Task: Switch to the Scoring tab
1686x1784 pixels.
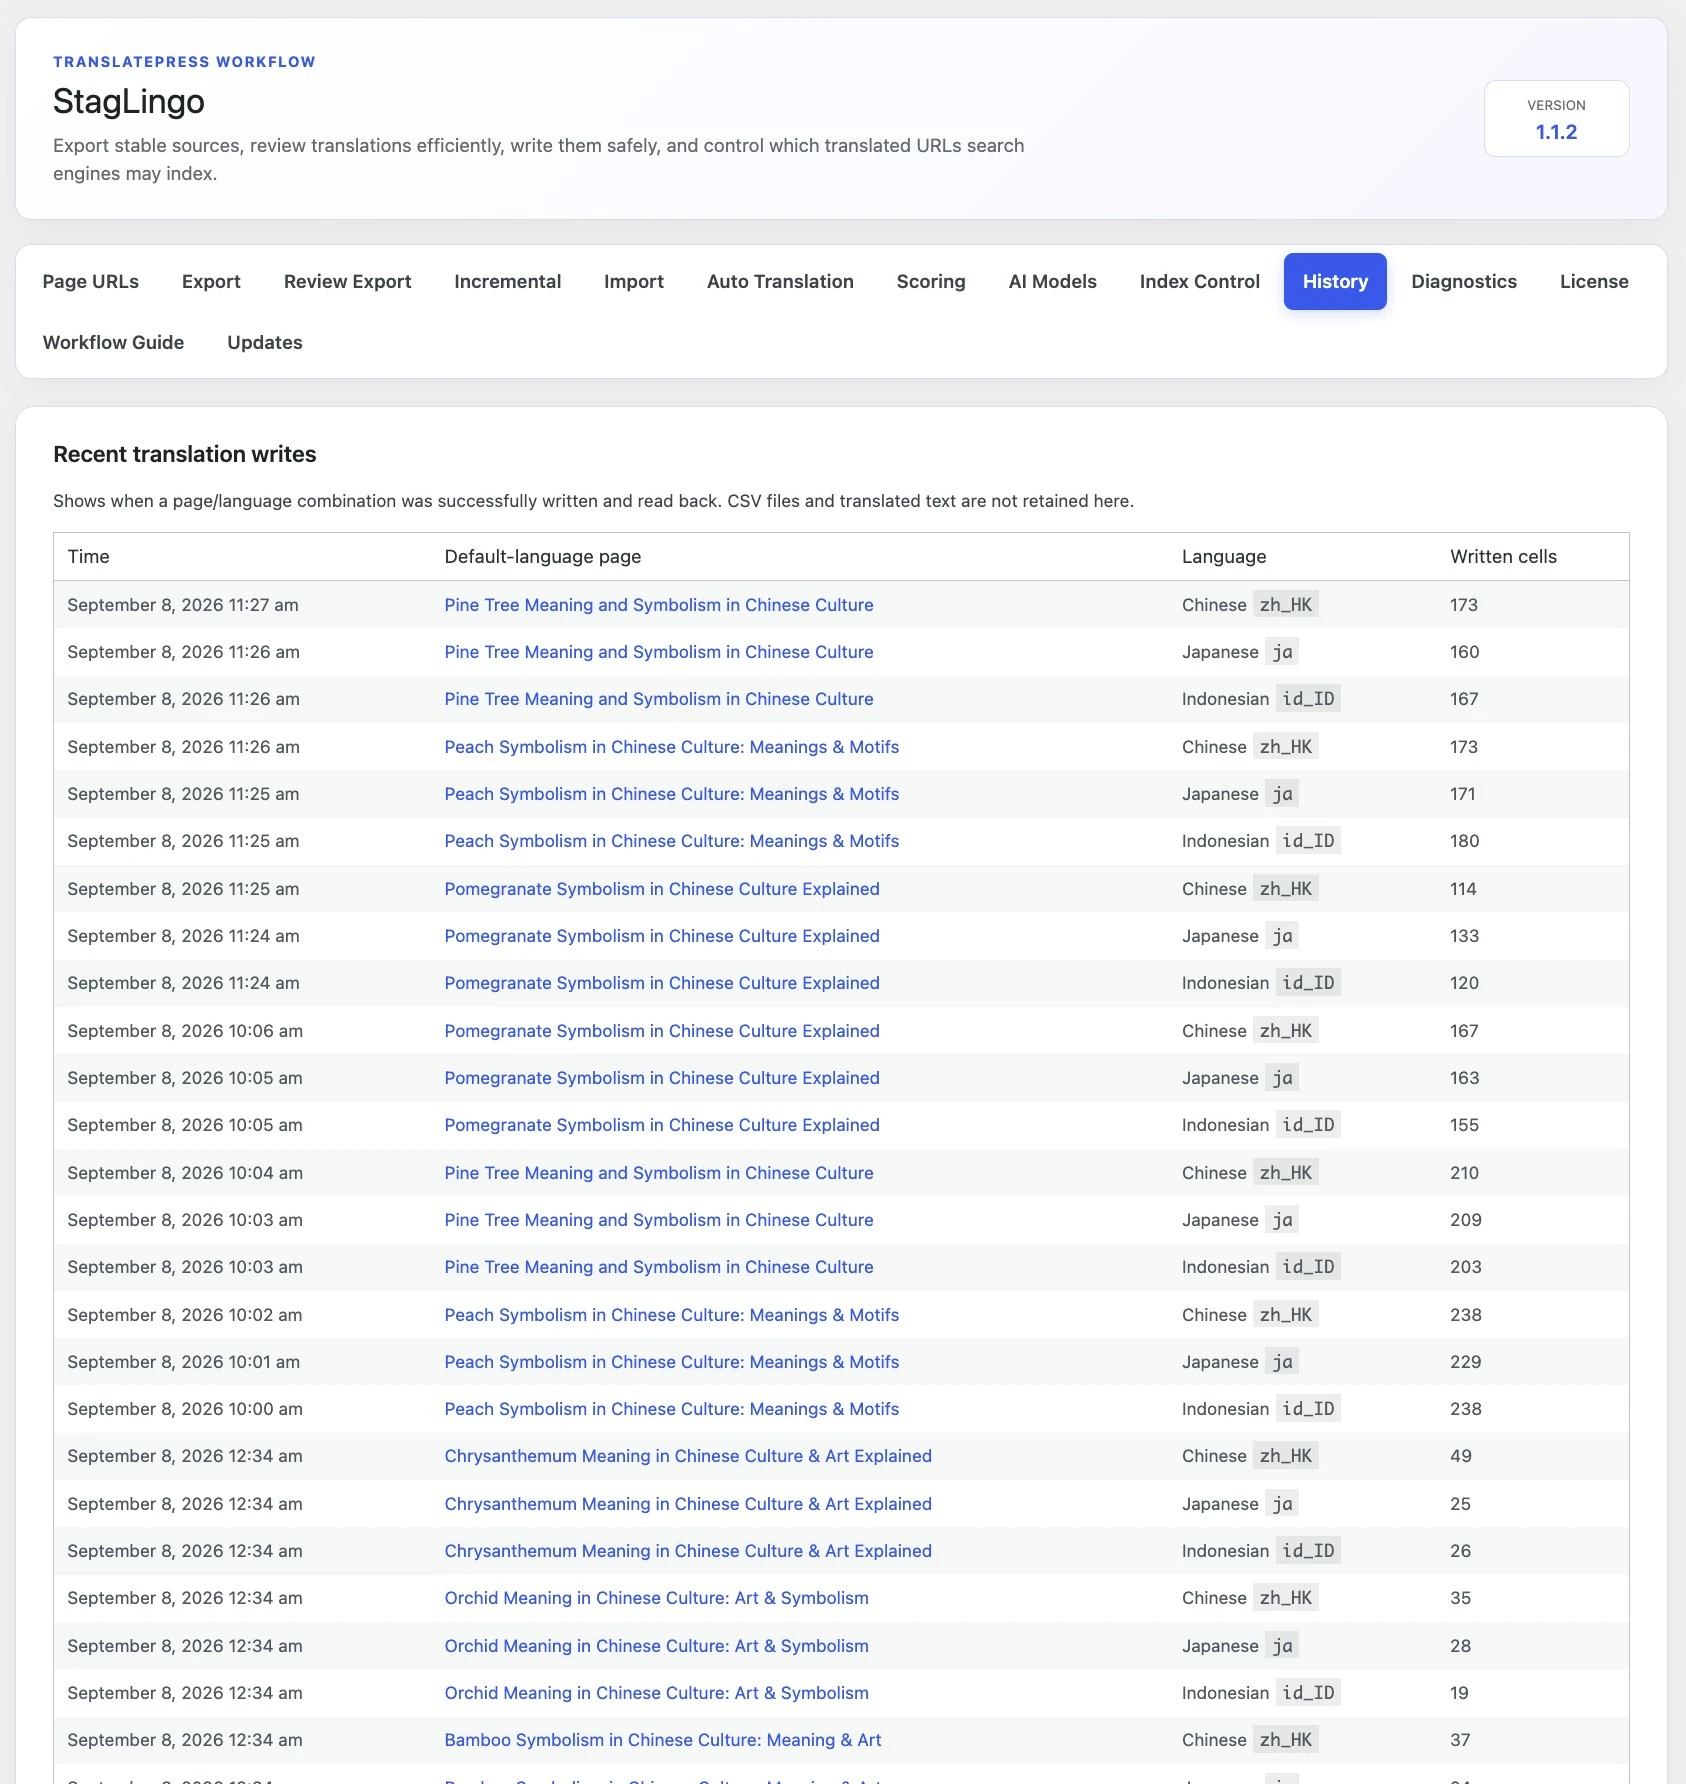Action: coord(931,282)
